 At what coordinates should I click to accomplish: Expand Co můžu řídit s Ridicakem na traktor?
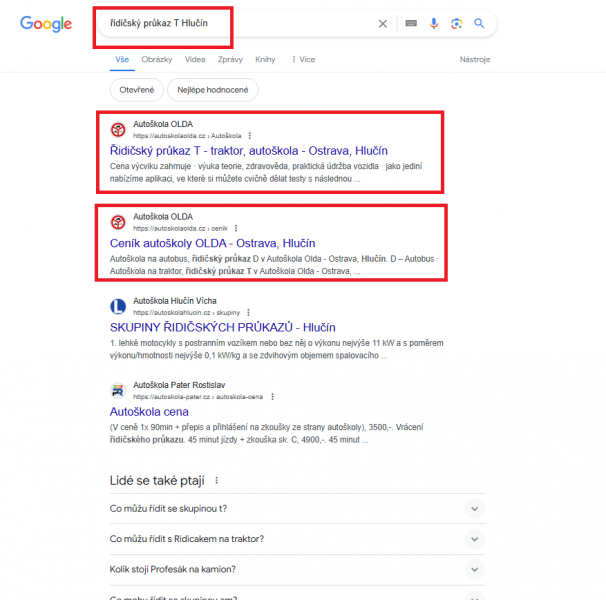coord(297,539)
